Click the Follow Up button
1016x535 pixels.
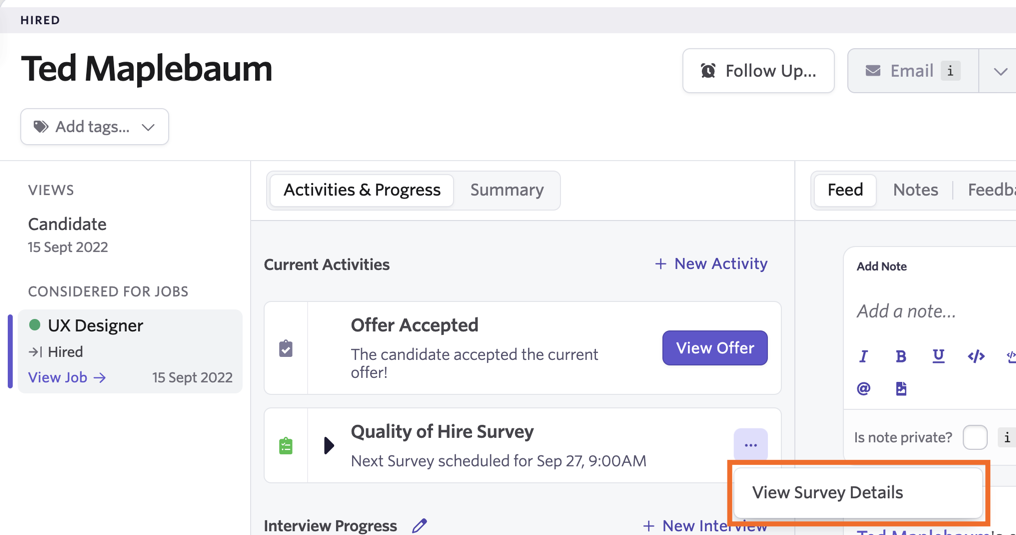coord(758,71)
